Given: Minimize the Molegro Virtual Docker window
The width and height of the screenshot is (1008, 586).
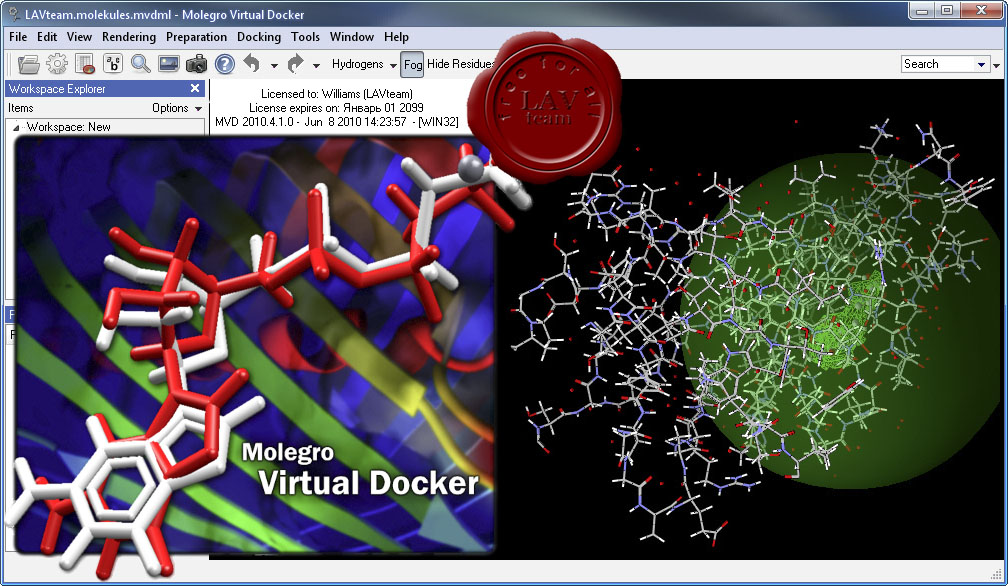Looking at the screenshot, I should (x=922, y=10).
